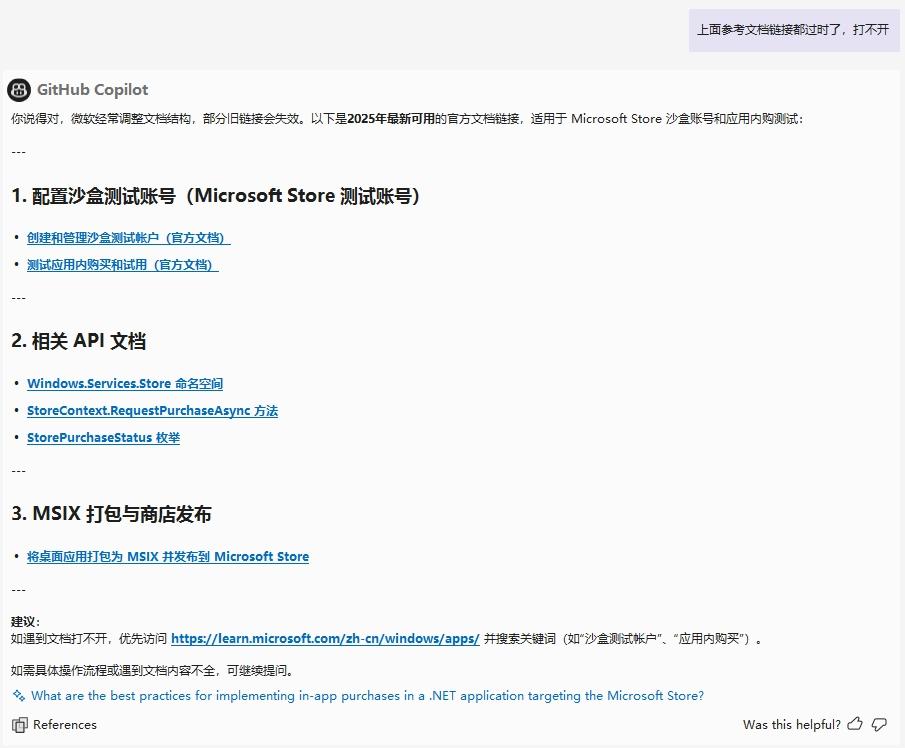Image resolution: width=905 pixels, height=748 pixels.
Task: Click the GitHub Copilot avatar icon
Action: pyautogui.click(x=18, y=89)
